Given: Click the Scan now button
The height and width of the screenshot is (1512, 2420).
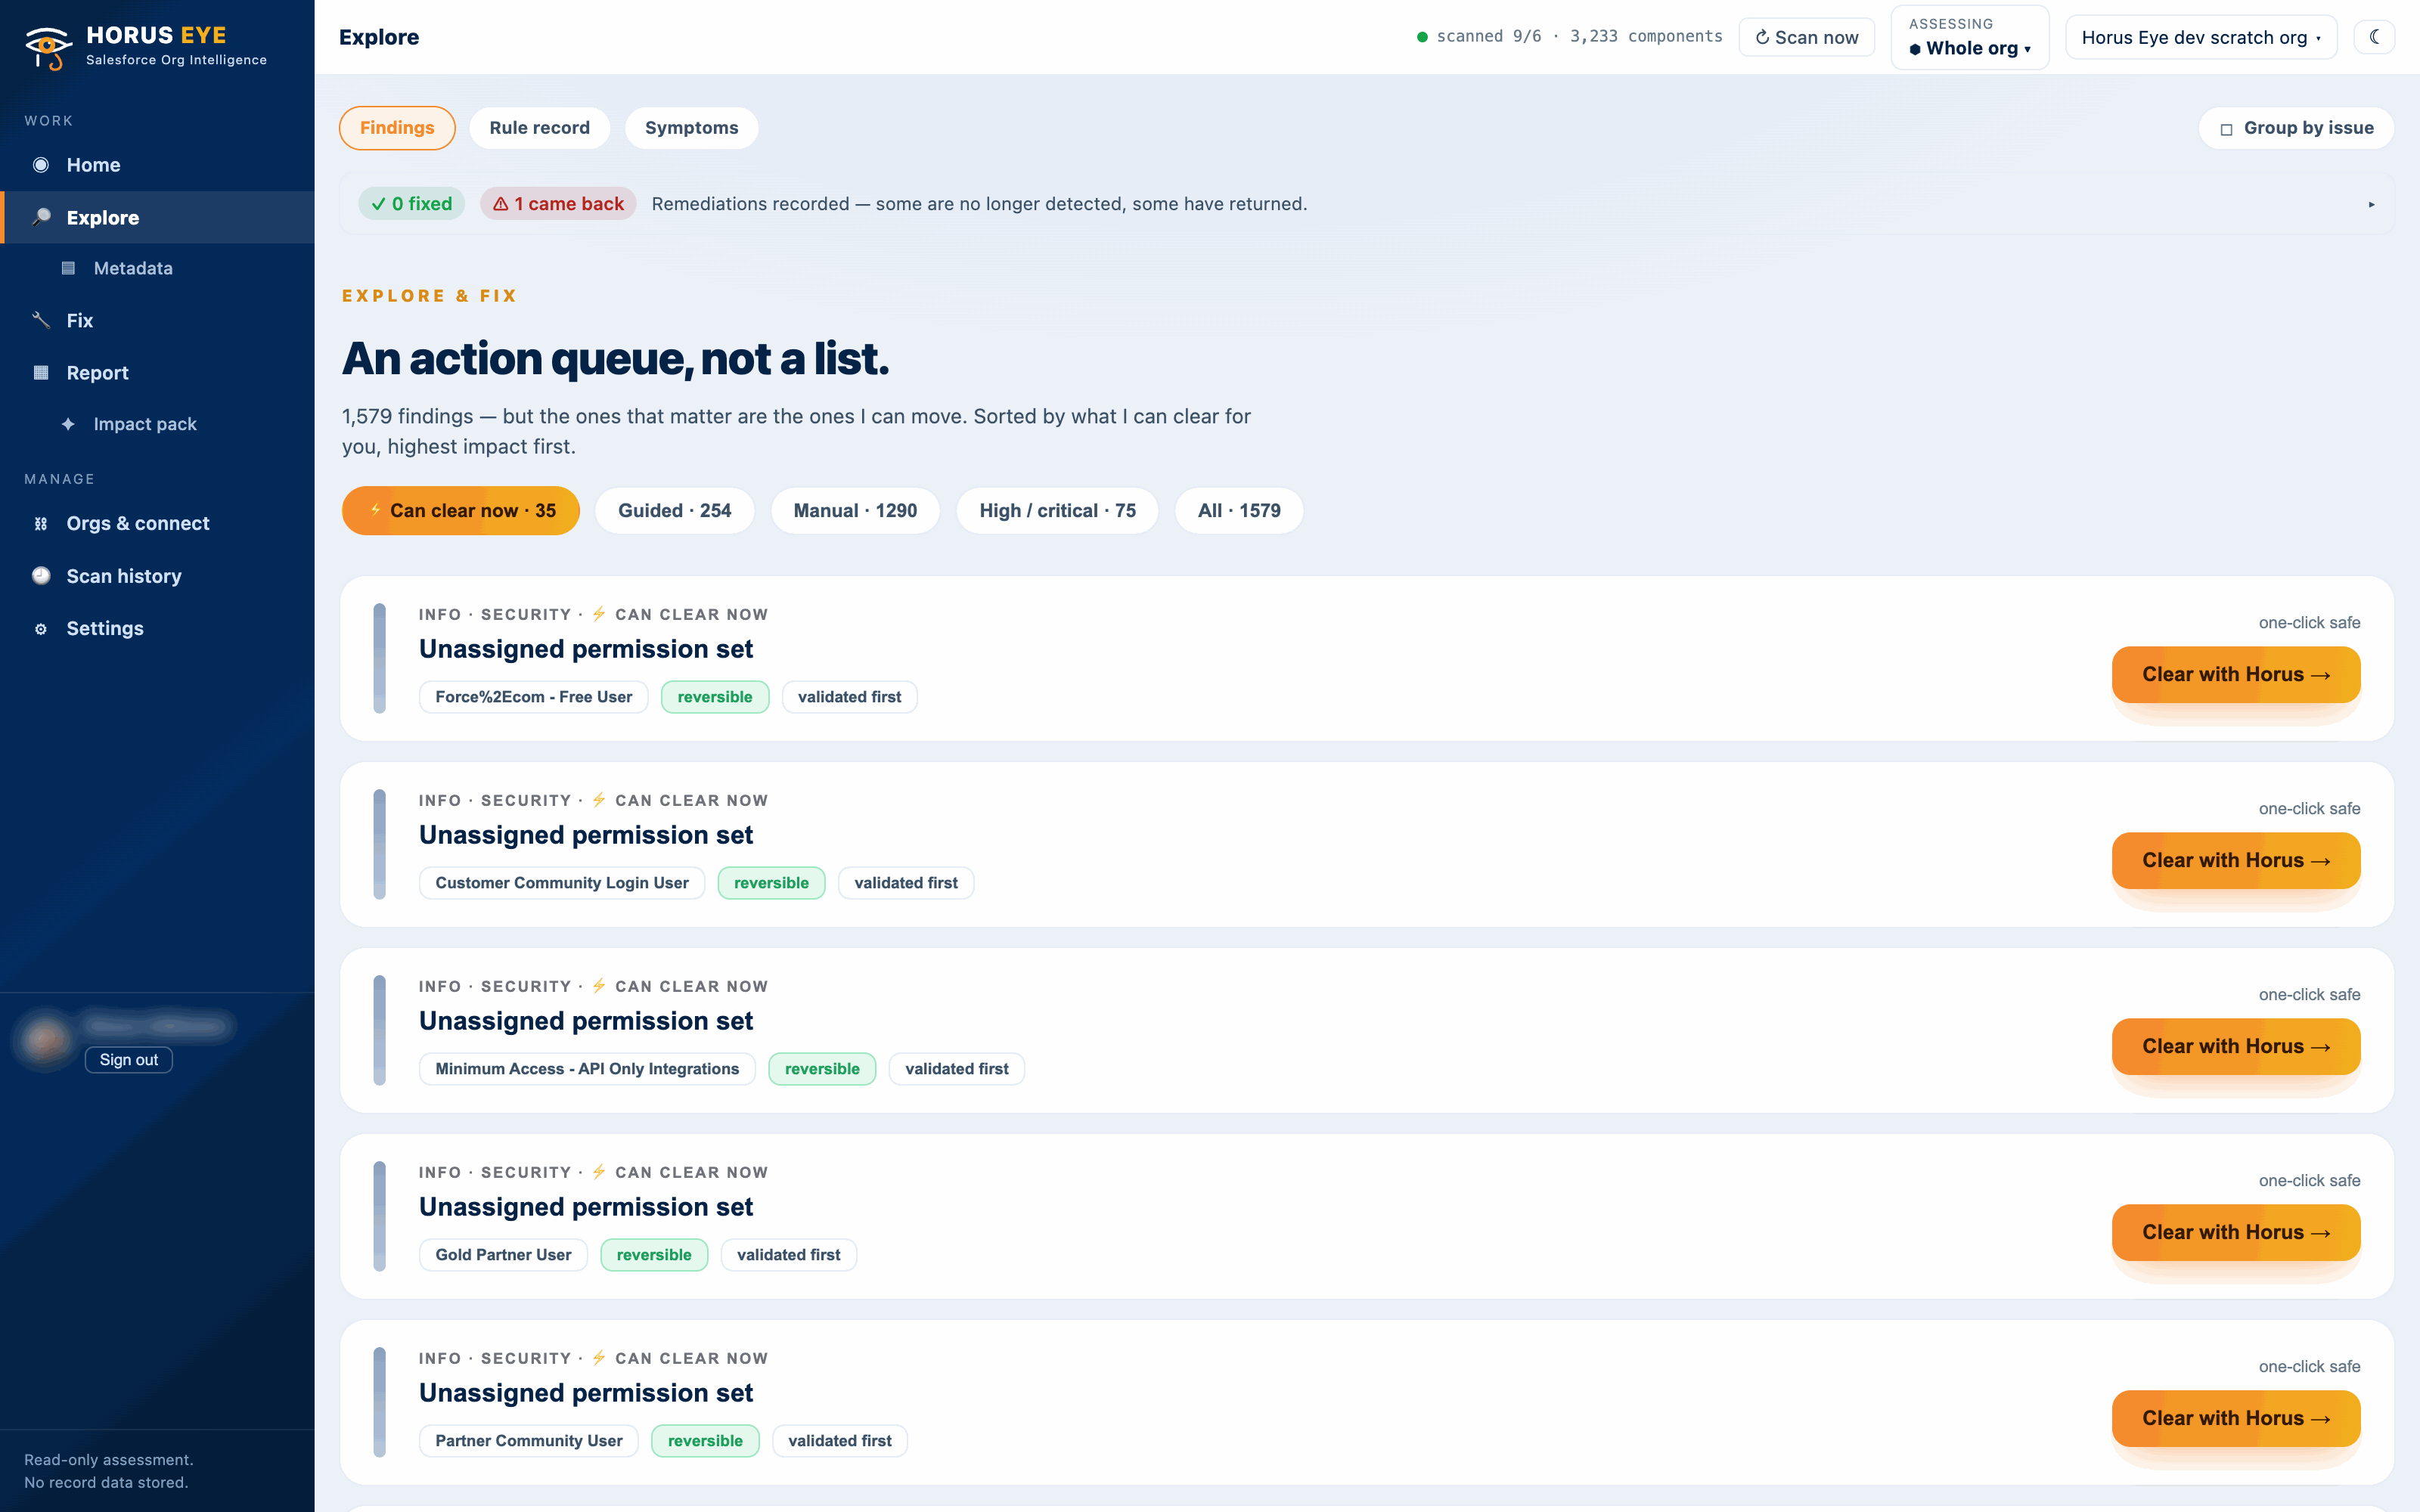Looking at the screenshot, I should point(1807,37).
